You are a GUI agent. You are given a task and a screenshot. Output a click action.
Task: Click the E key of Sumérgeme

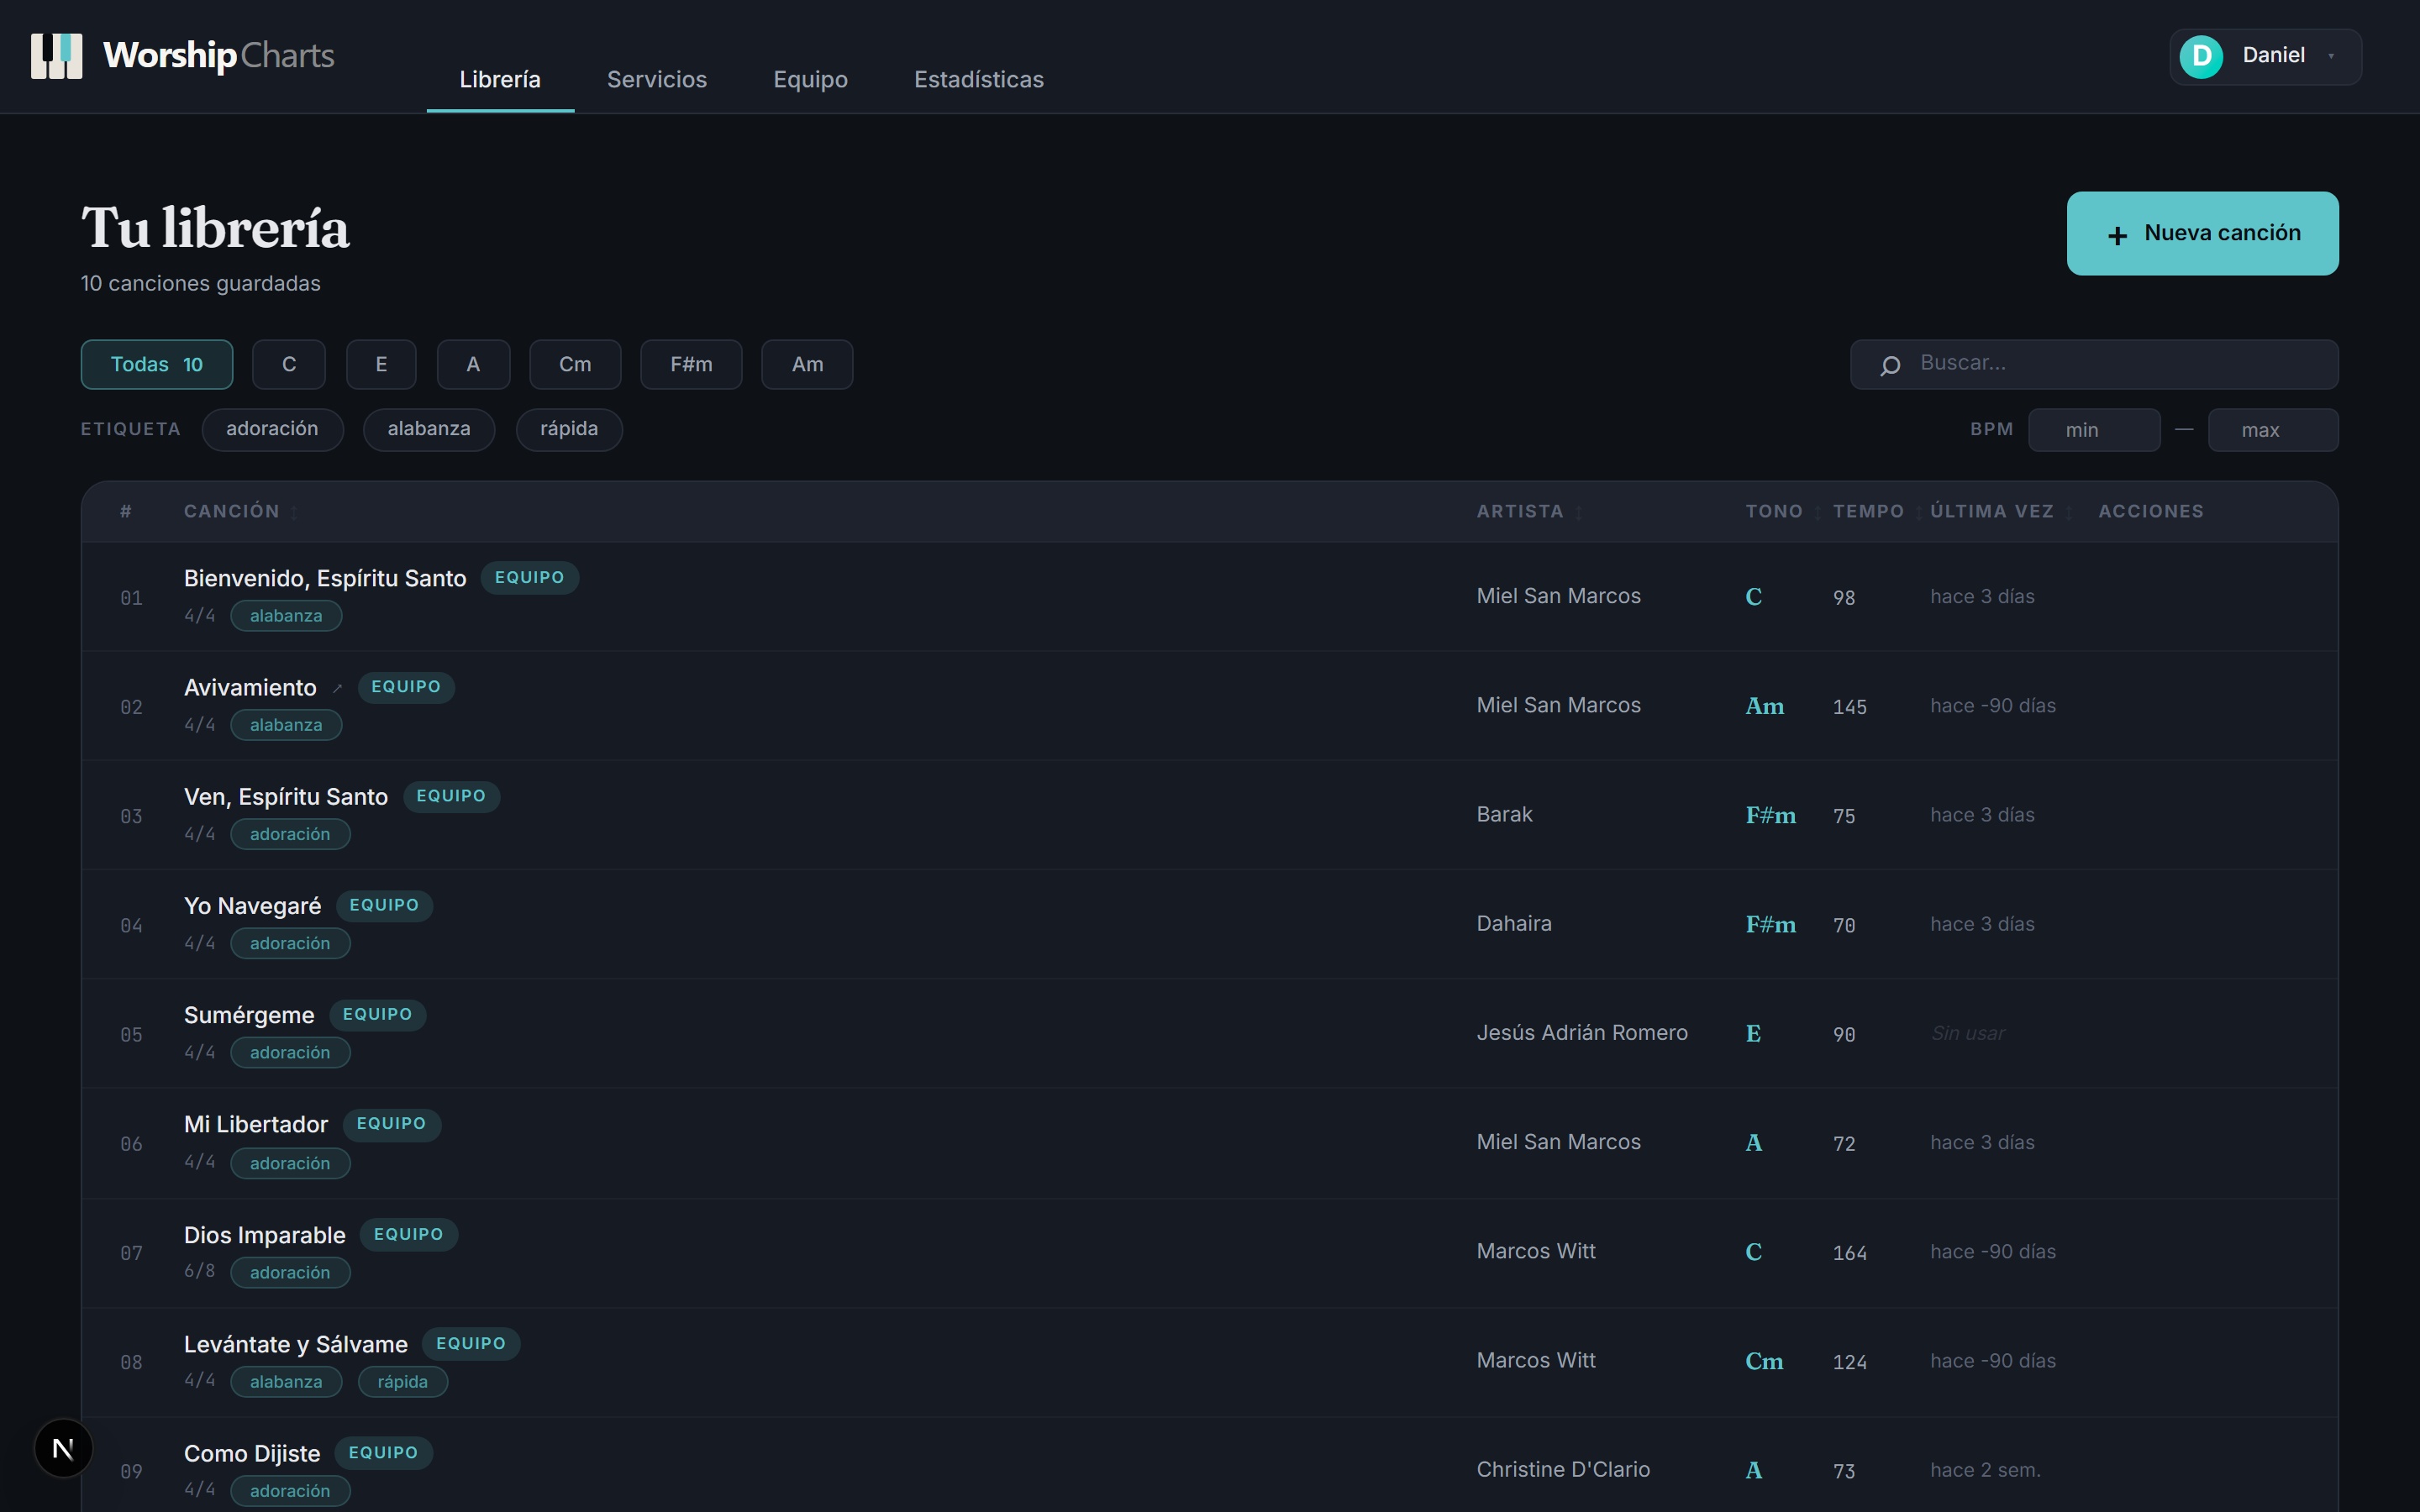tap(1753, 1033)
